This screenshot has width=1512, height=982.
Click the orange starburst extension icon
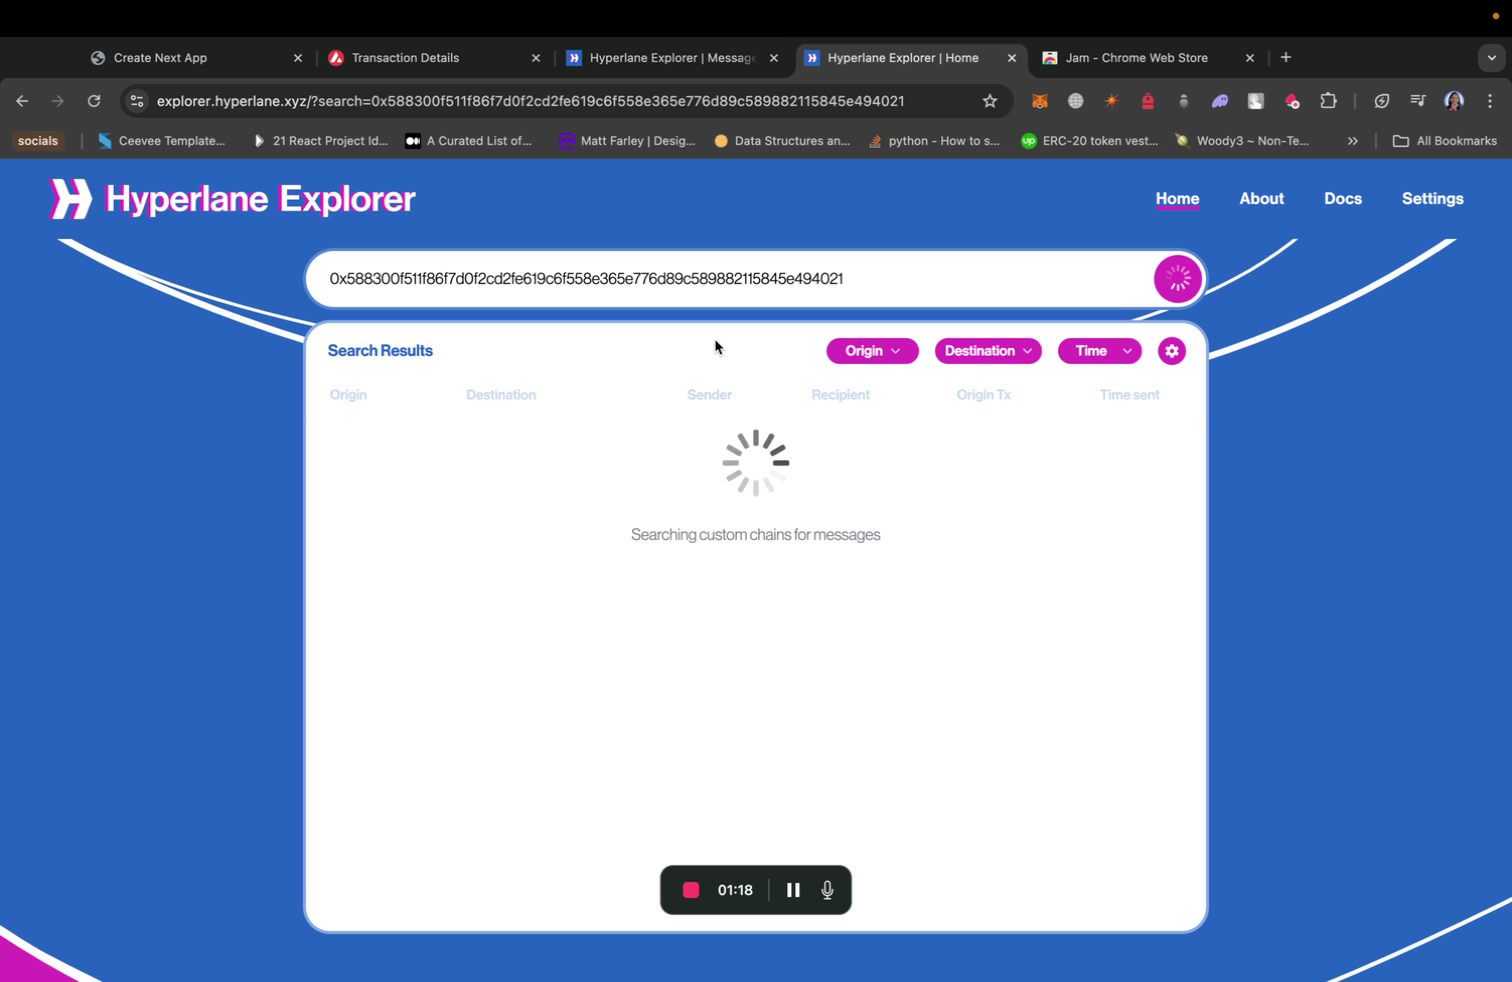click(1112, 101)
